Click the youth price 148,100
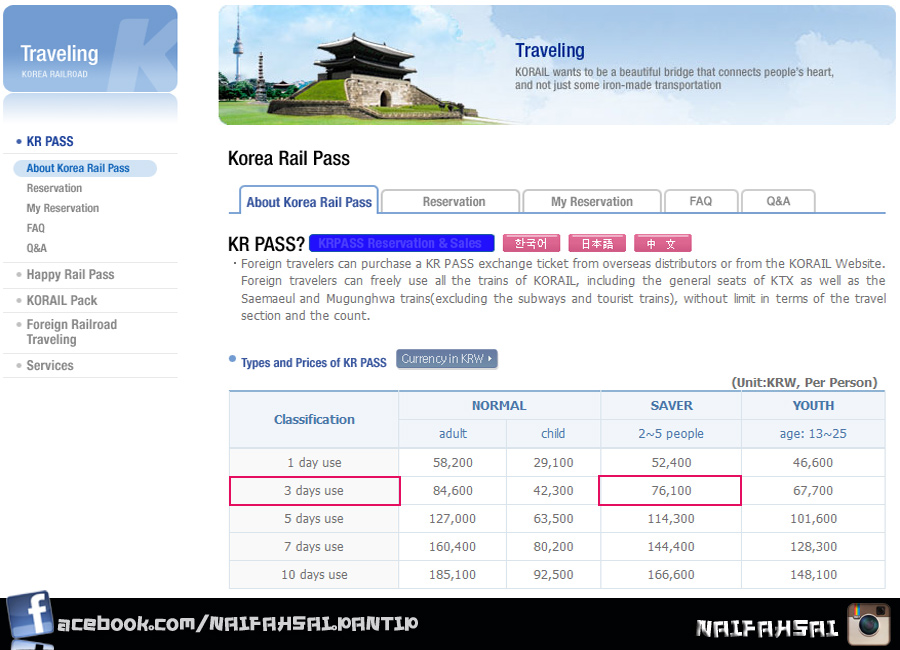 813,574
